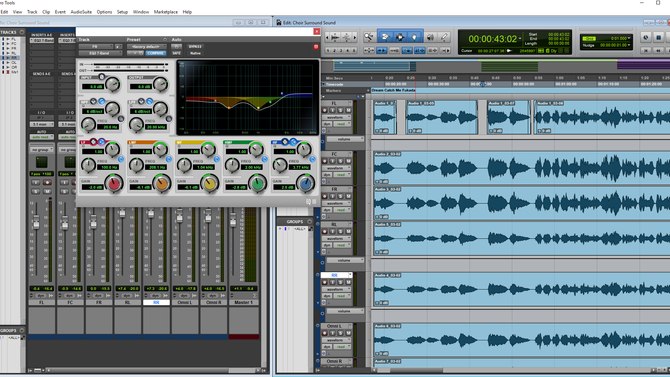The image size is (670, 377).
Task: Open the GROUPS list menu in the Edit window
Action: coord(310,221)
